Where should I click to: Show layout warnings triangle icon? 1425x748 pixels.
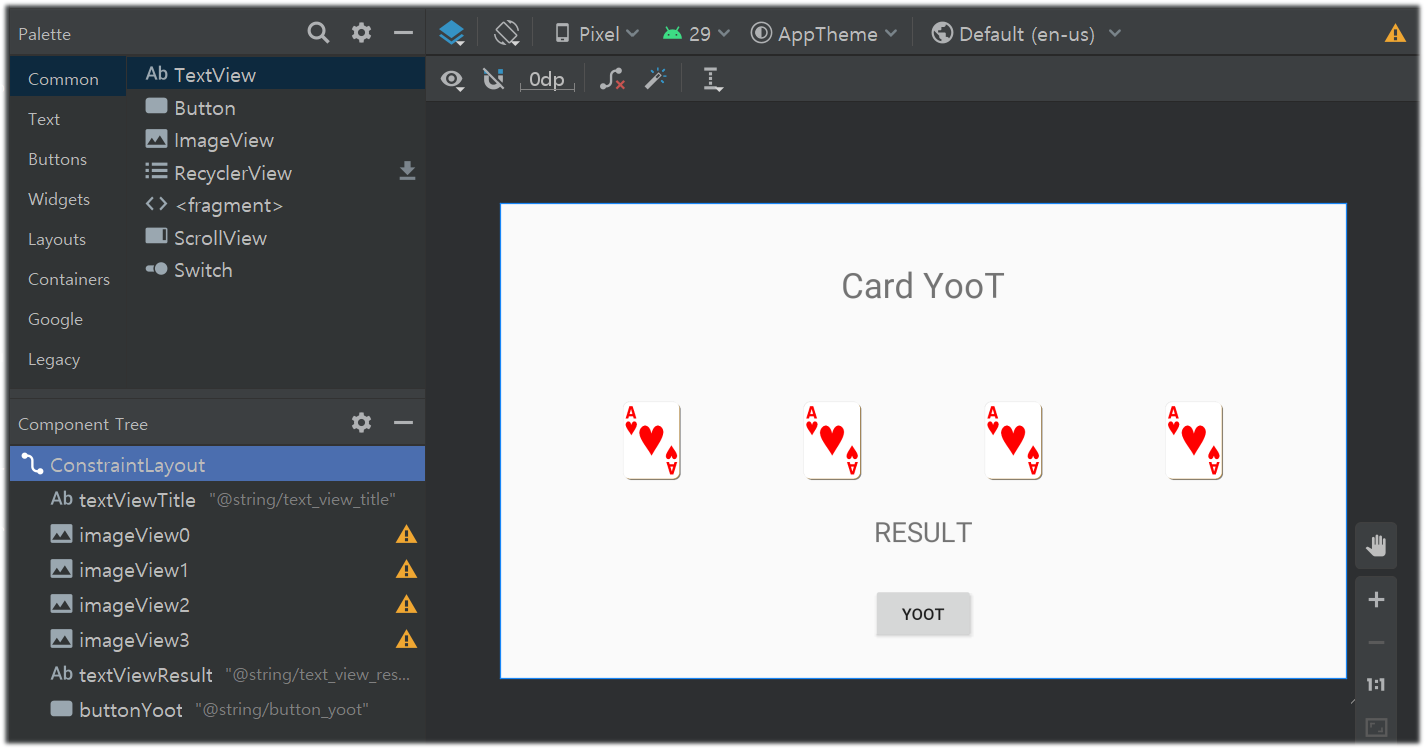1395,33
